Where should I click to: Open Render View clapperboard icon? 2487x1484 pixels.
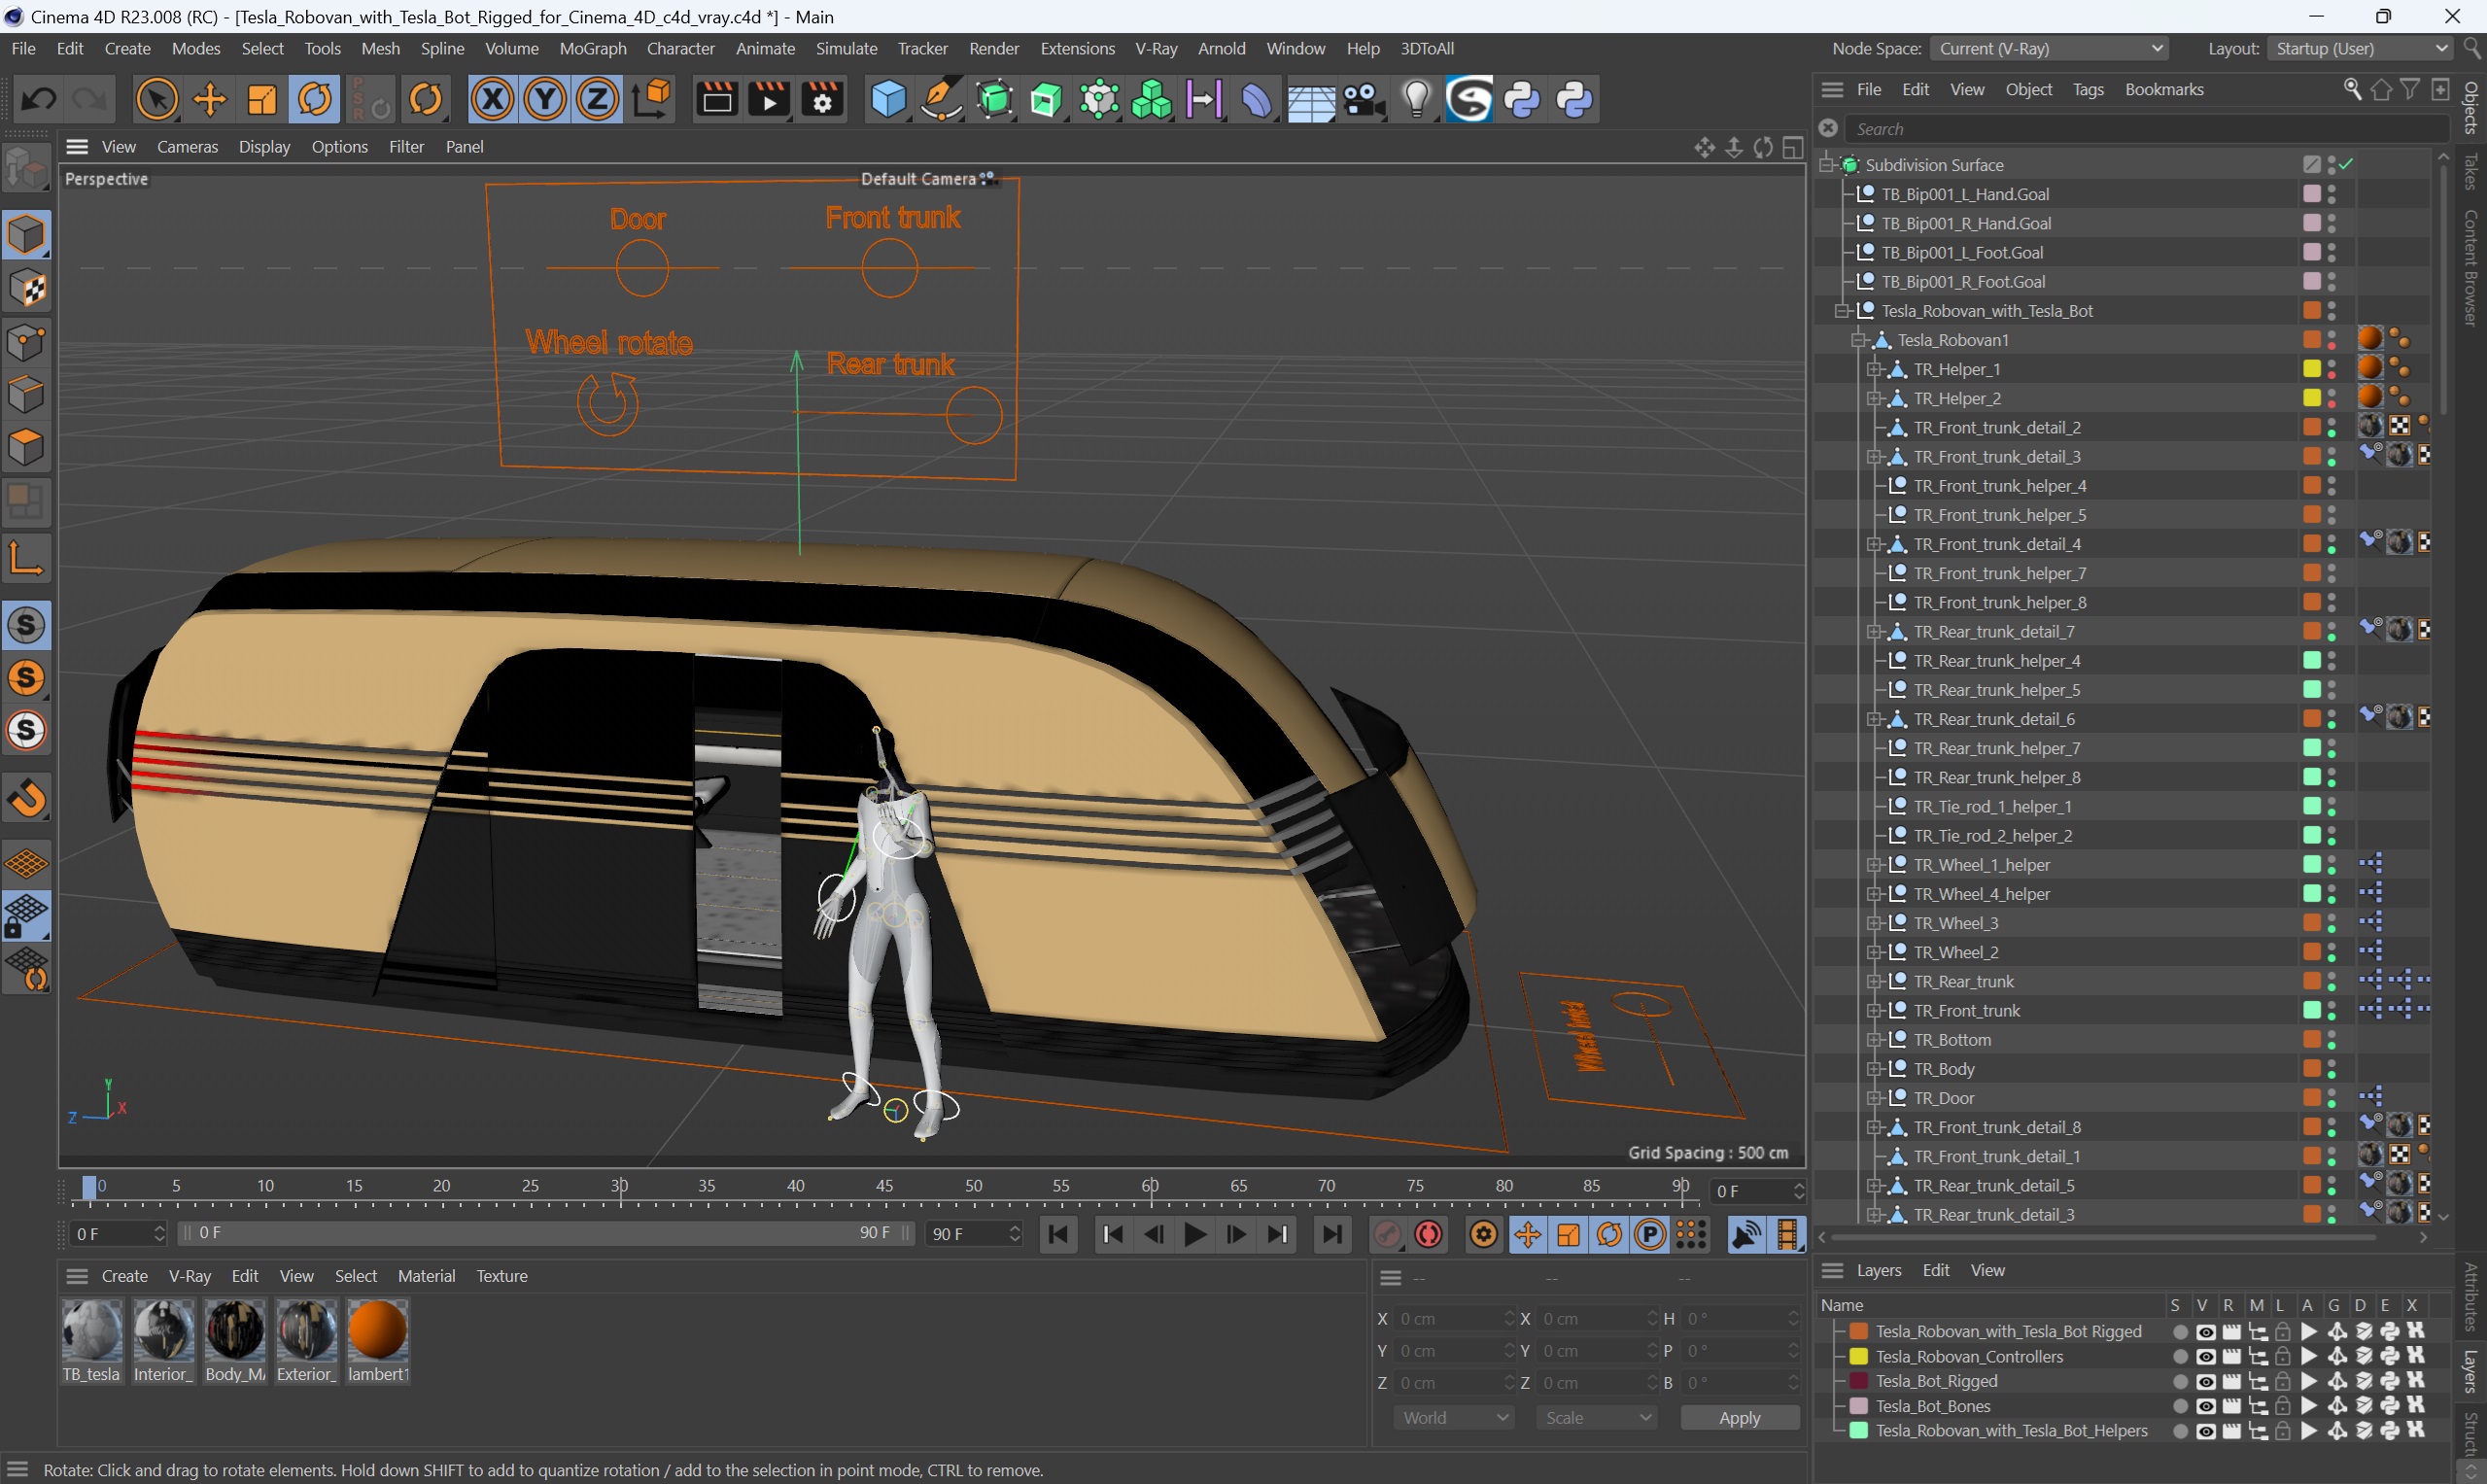click(717, 99)
